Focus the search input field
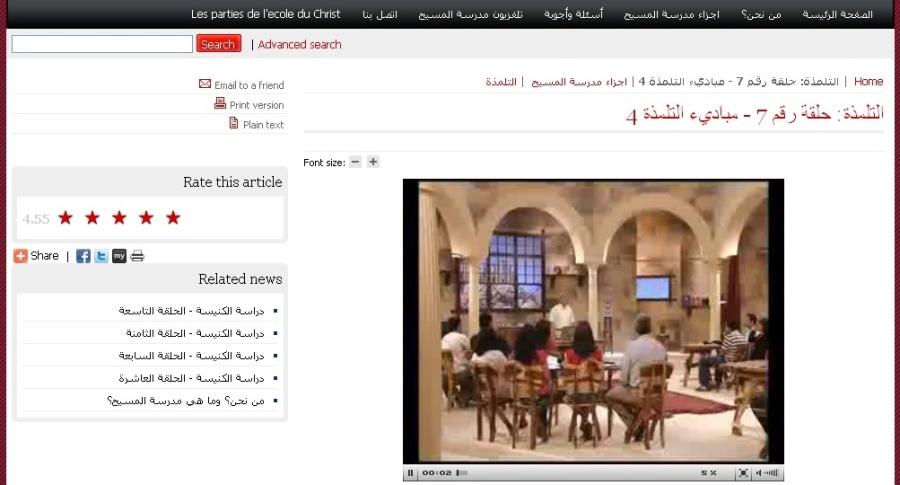This screenshot has height=485, width=900. click(102, 44)
